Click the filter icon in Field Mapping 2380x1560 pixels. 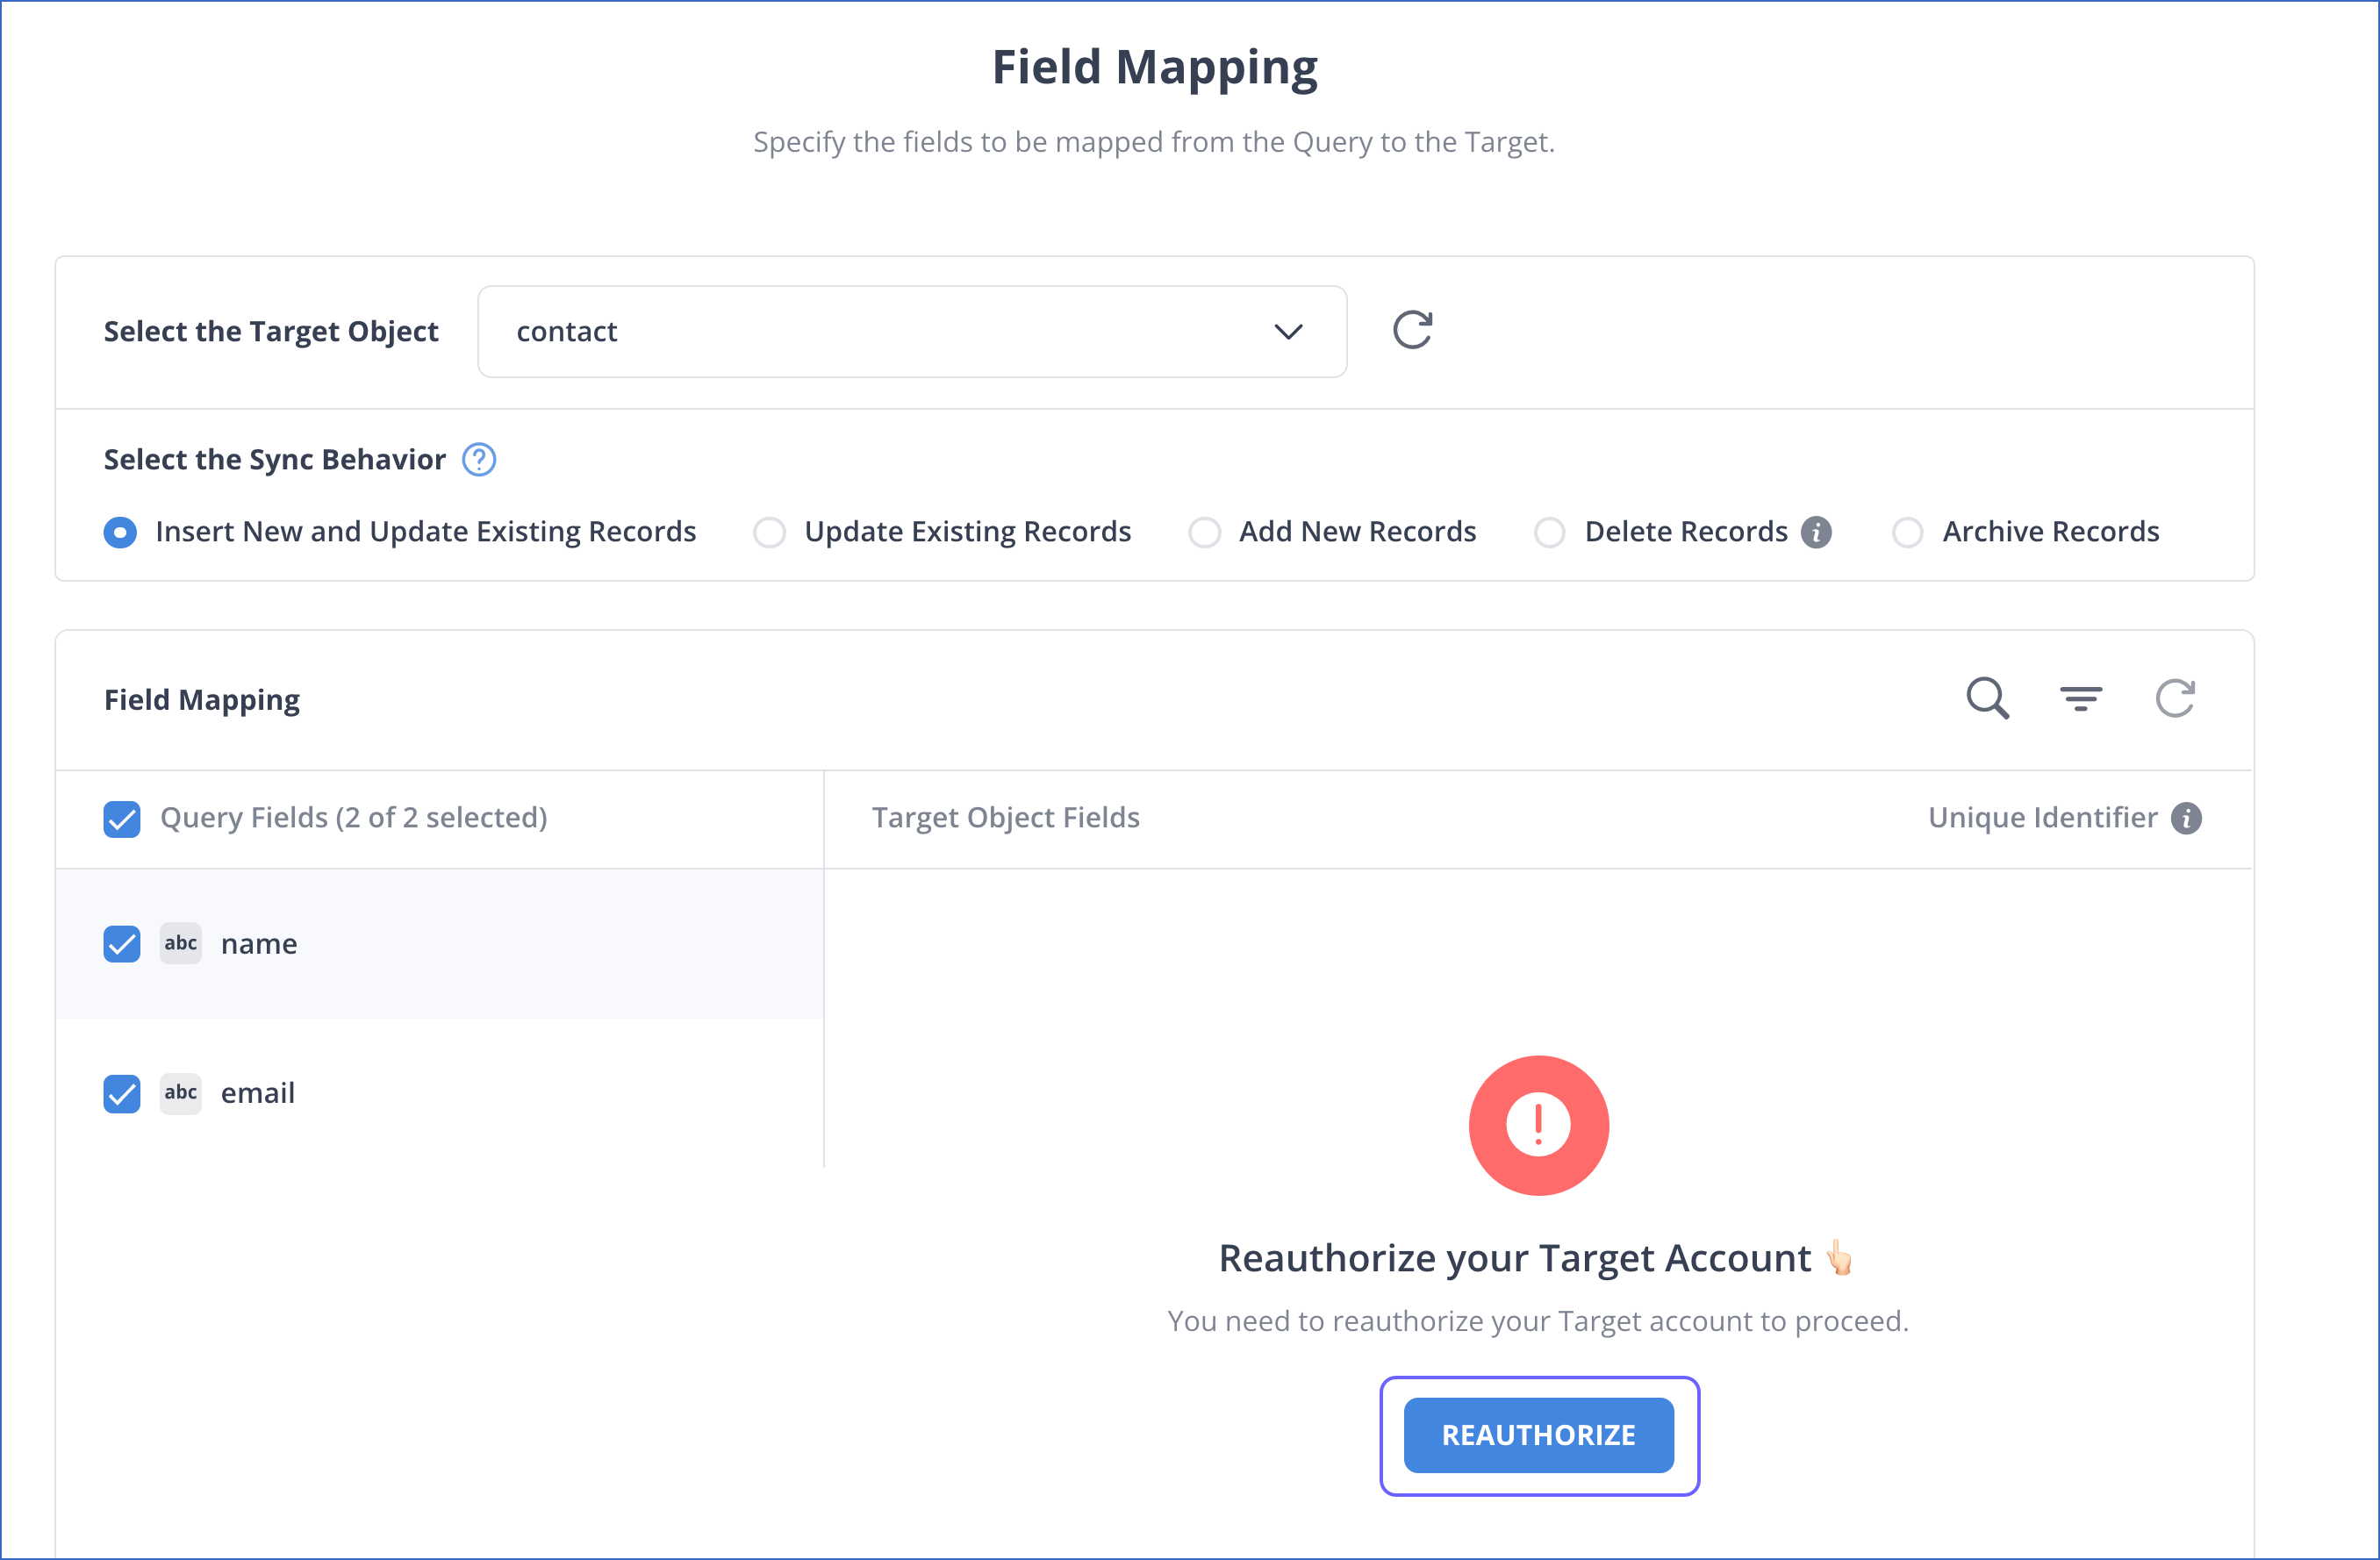[x=2082, y=697]
